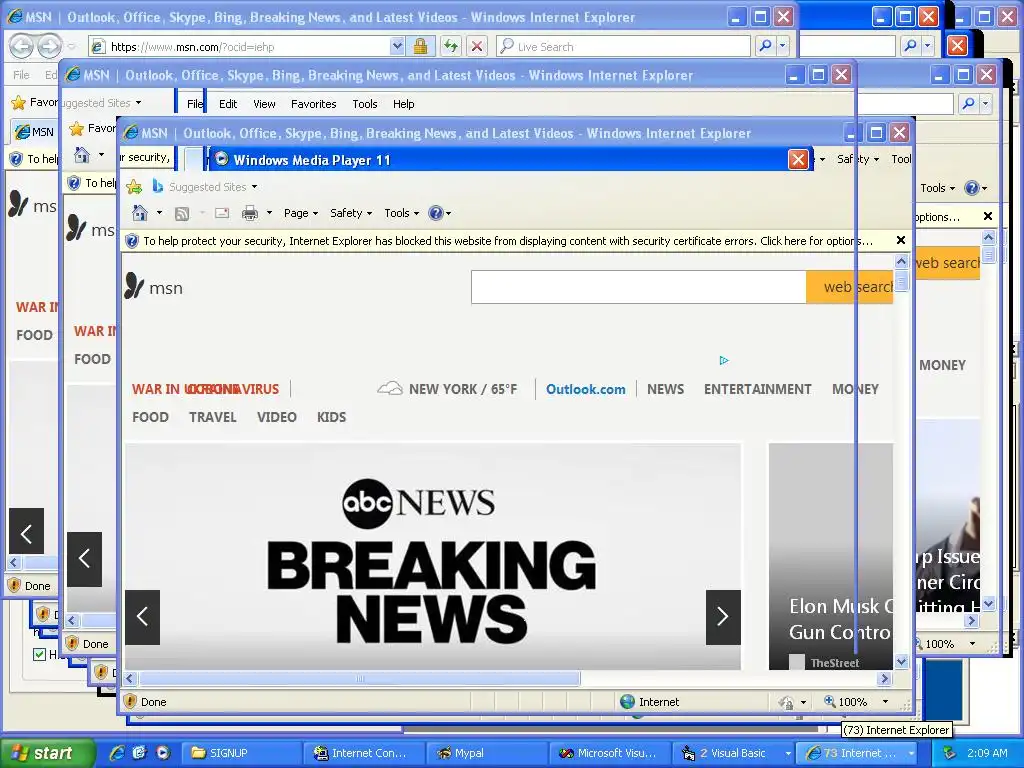The width and height of the screenshot is (1024, 768).
Task: Click the Feeds (RSS) icon in the front window toolbar
Action: coord(182,214)
